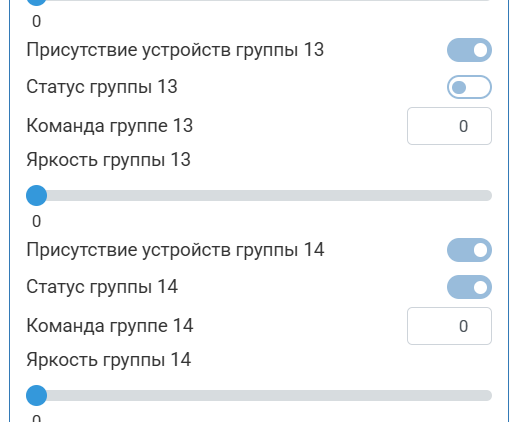Click the Статус группы 14 label
512x422 pixels.
tap(102, 287)
